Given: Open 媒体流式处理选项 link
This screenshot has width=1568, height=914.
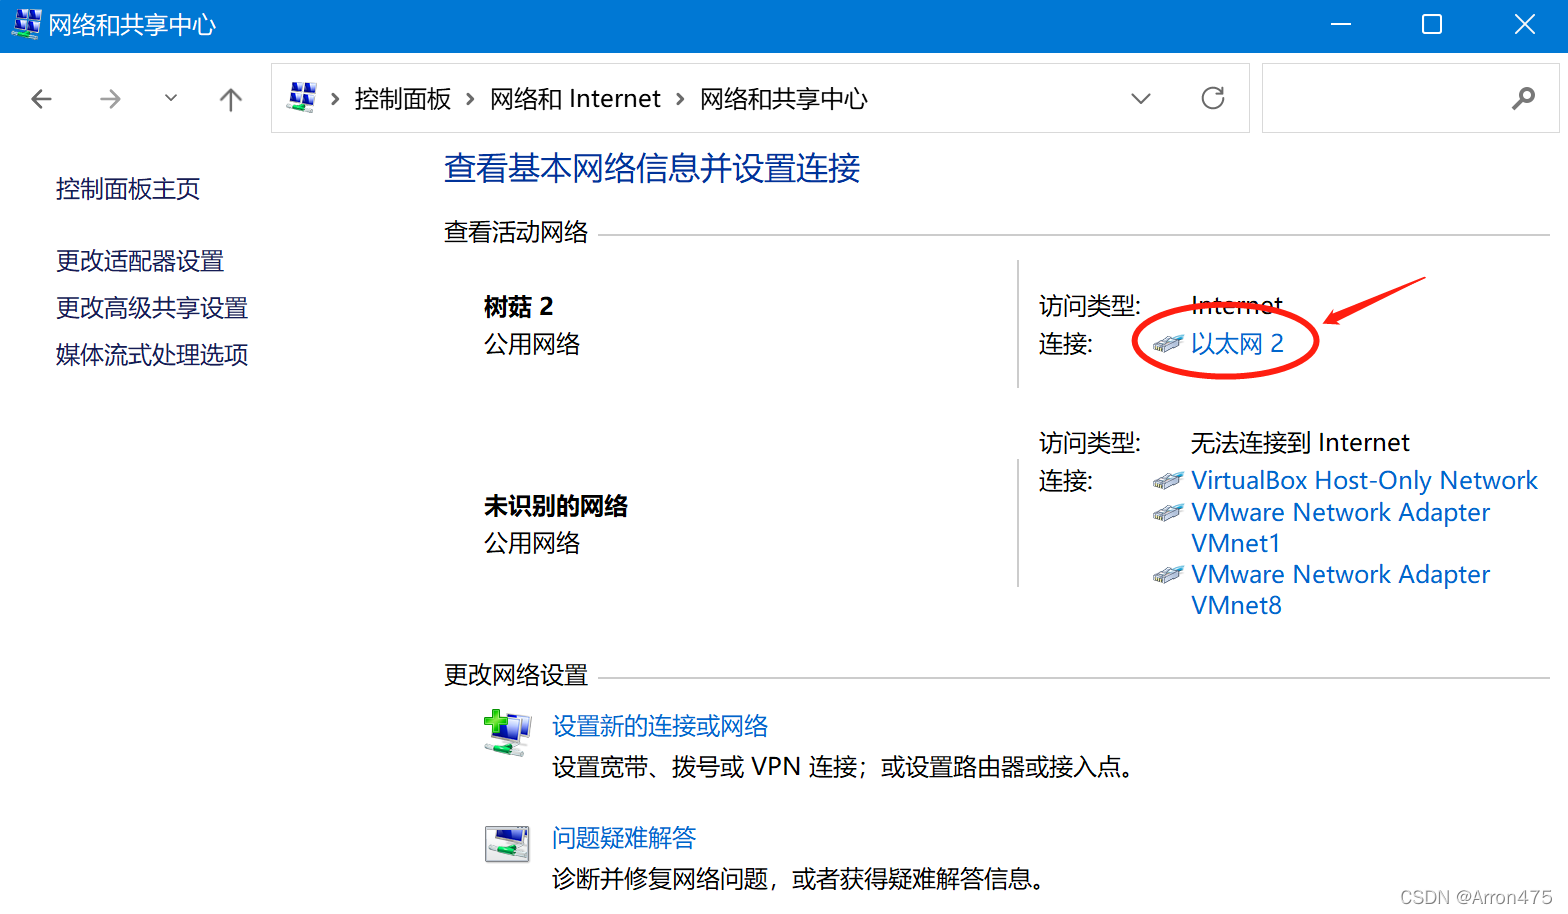Looking at the screenshot, I should point(152,355).
